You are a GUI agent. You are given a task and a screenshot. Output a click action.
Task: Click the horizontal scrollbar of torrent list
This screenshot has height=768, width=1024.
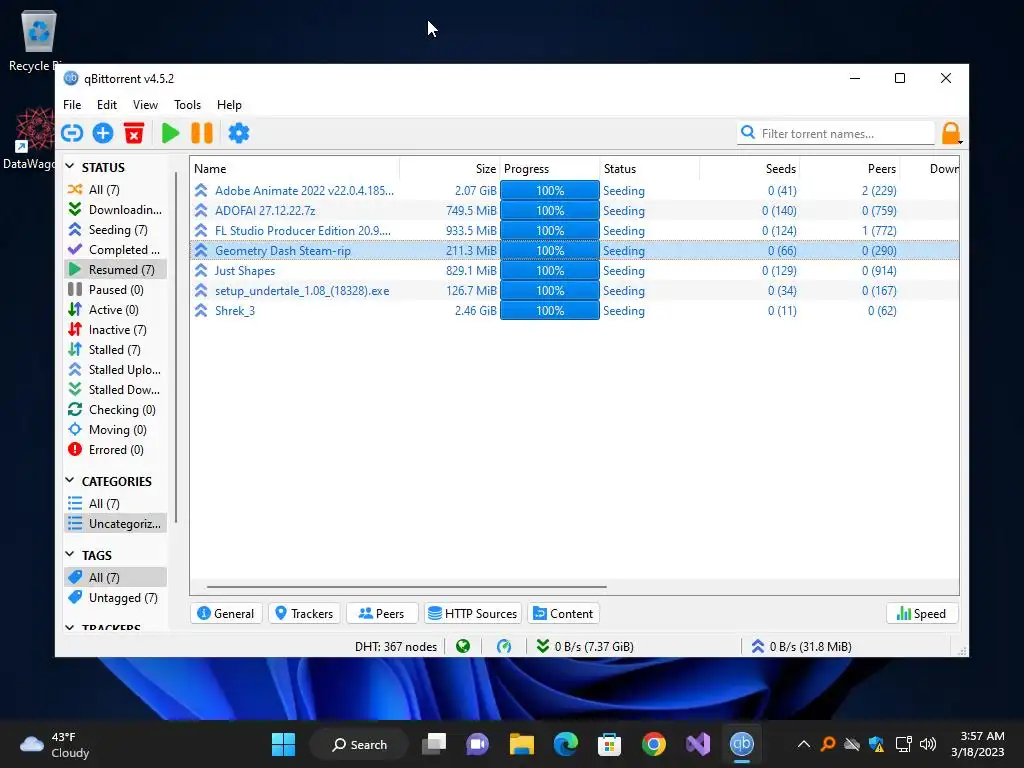(x=407, y=586)
